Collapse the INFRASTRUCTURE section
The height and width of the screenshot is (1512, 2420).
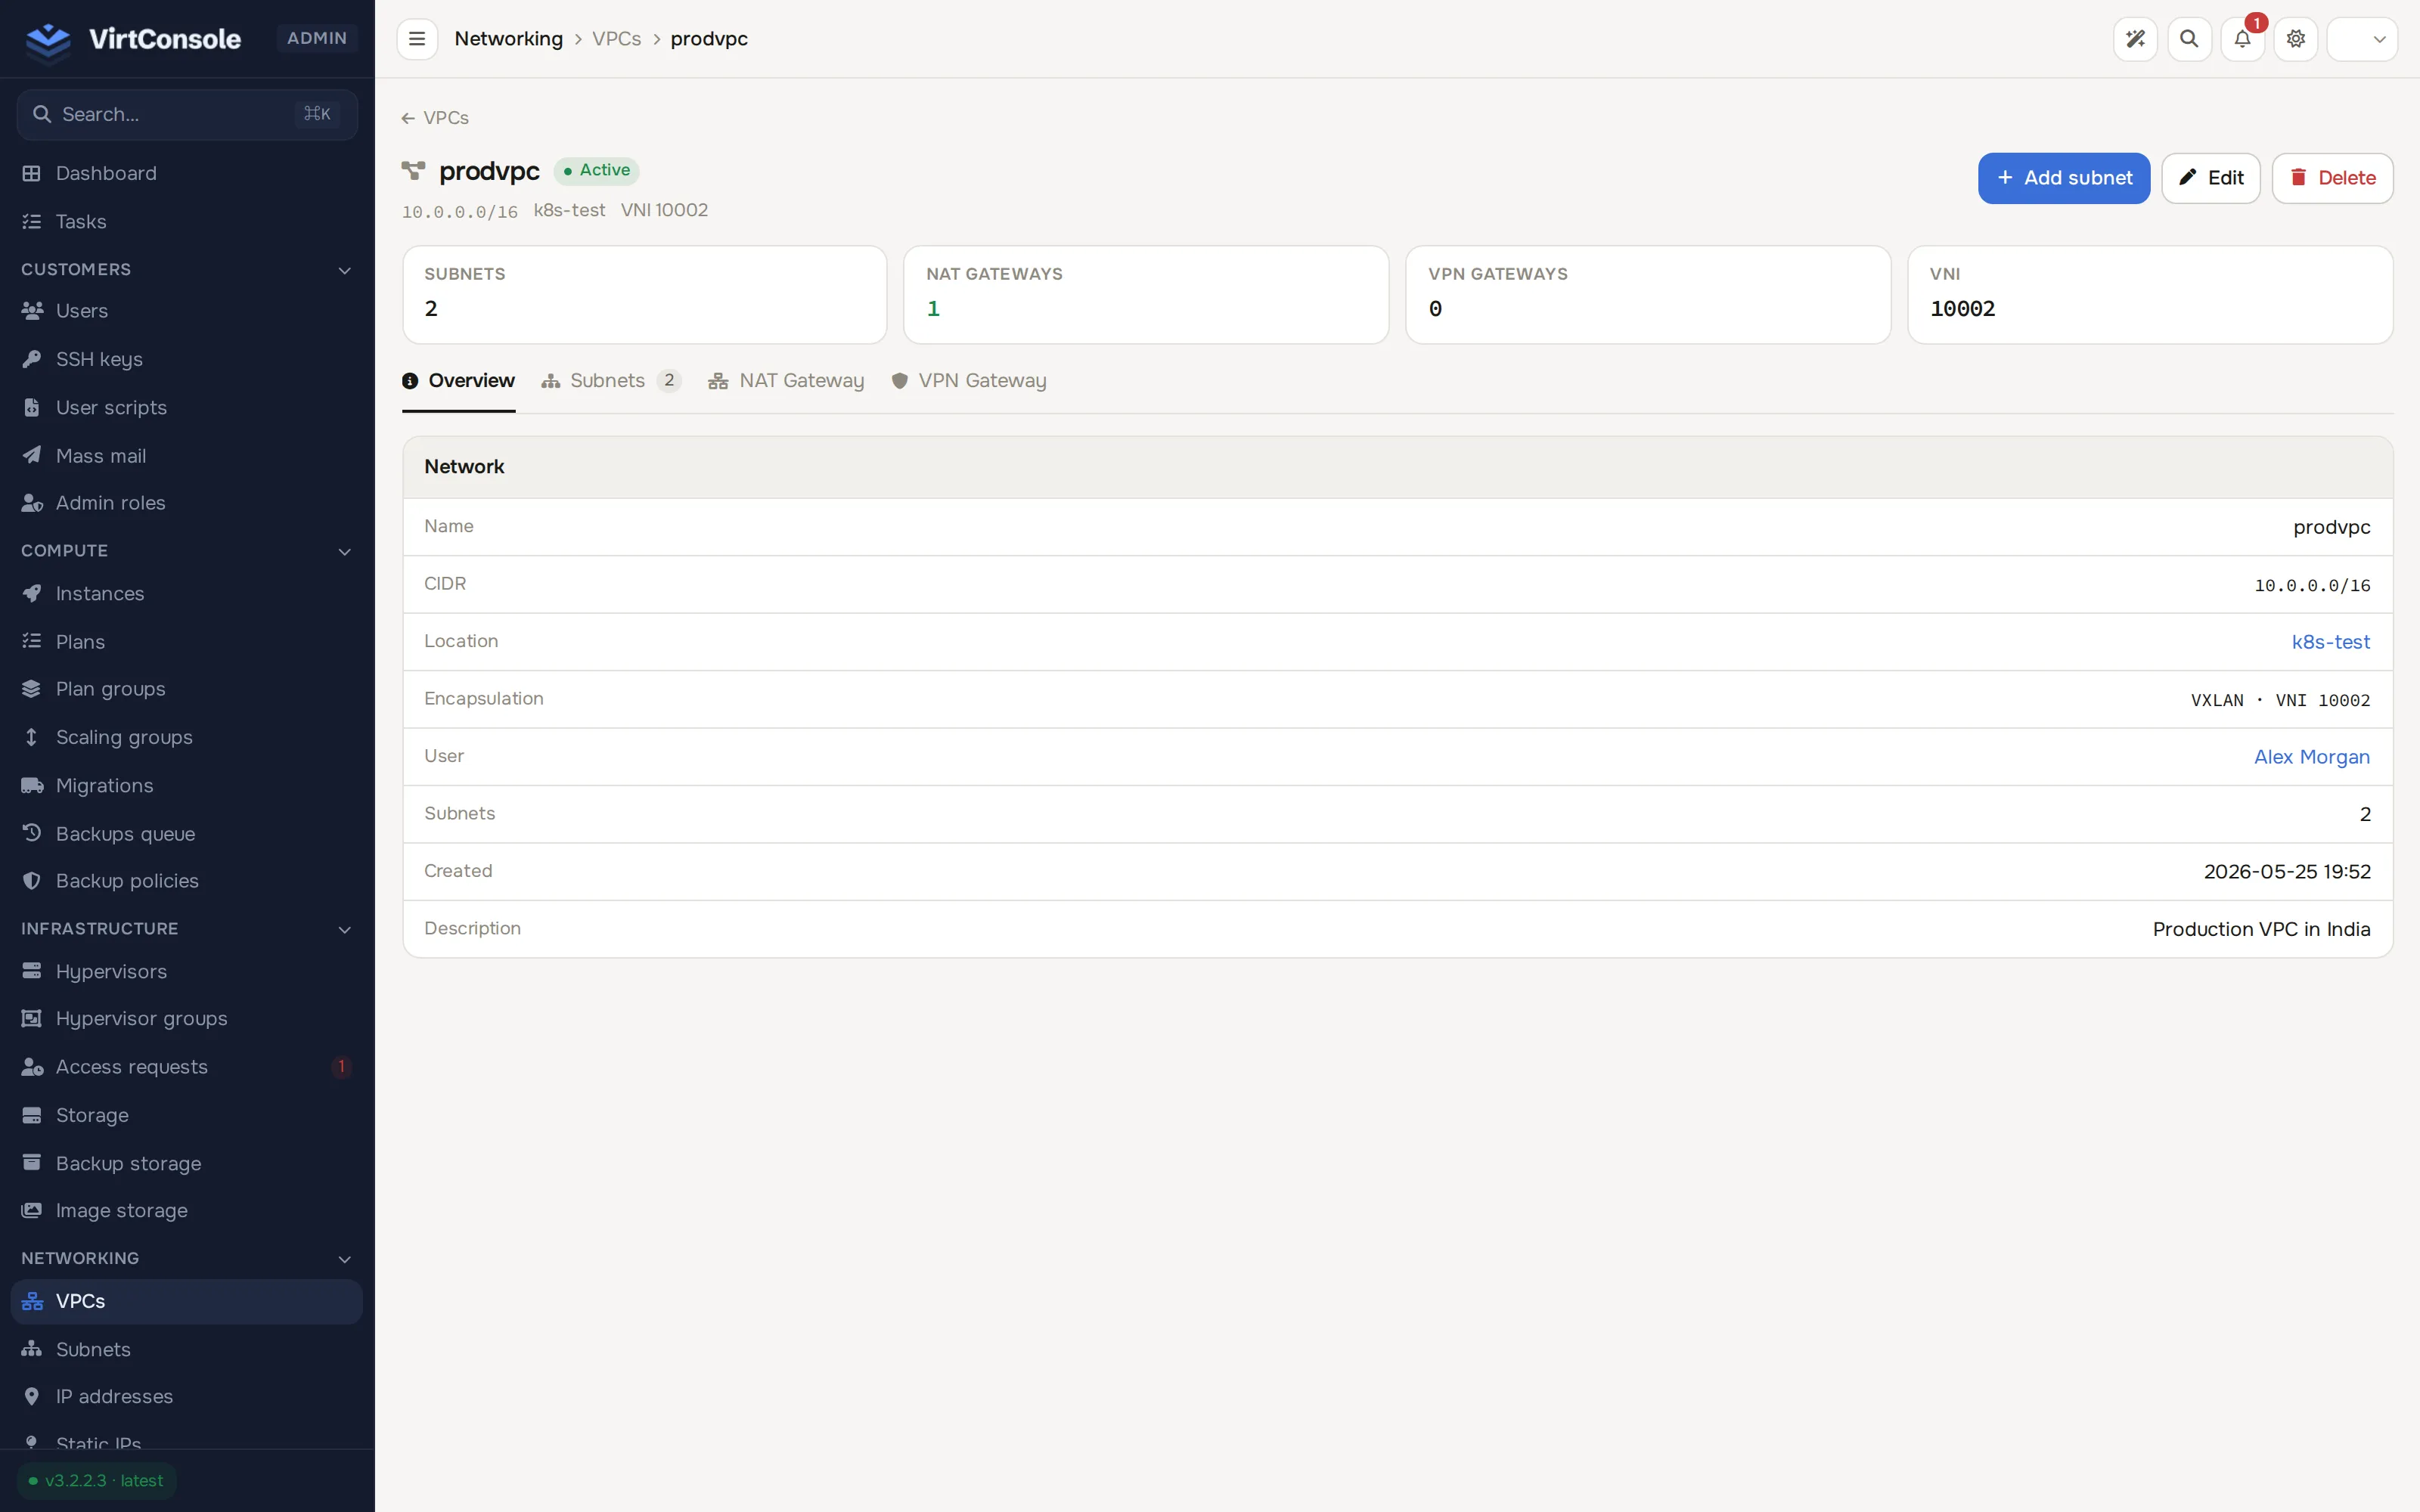(x=187, y=928)
